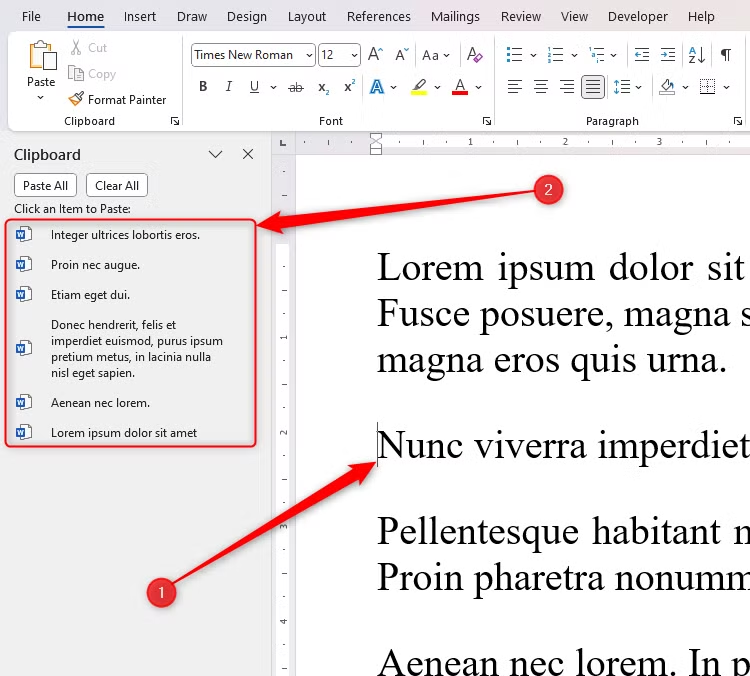Click the Cut scissors icon
This screenshot has width=750, height=676.
(76, 47)
